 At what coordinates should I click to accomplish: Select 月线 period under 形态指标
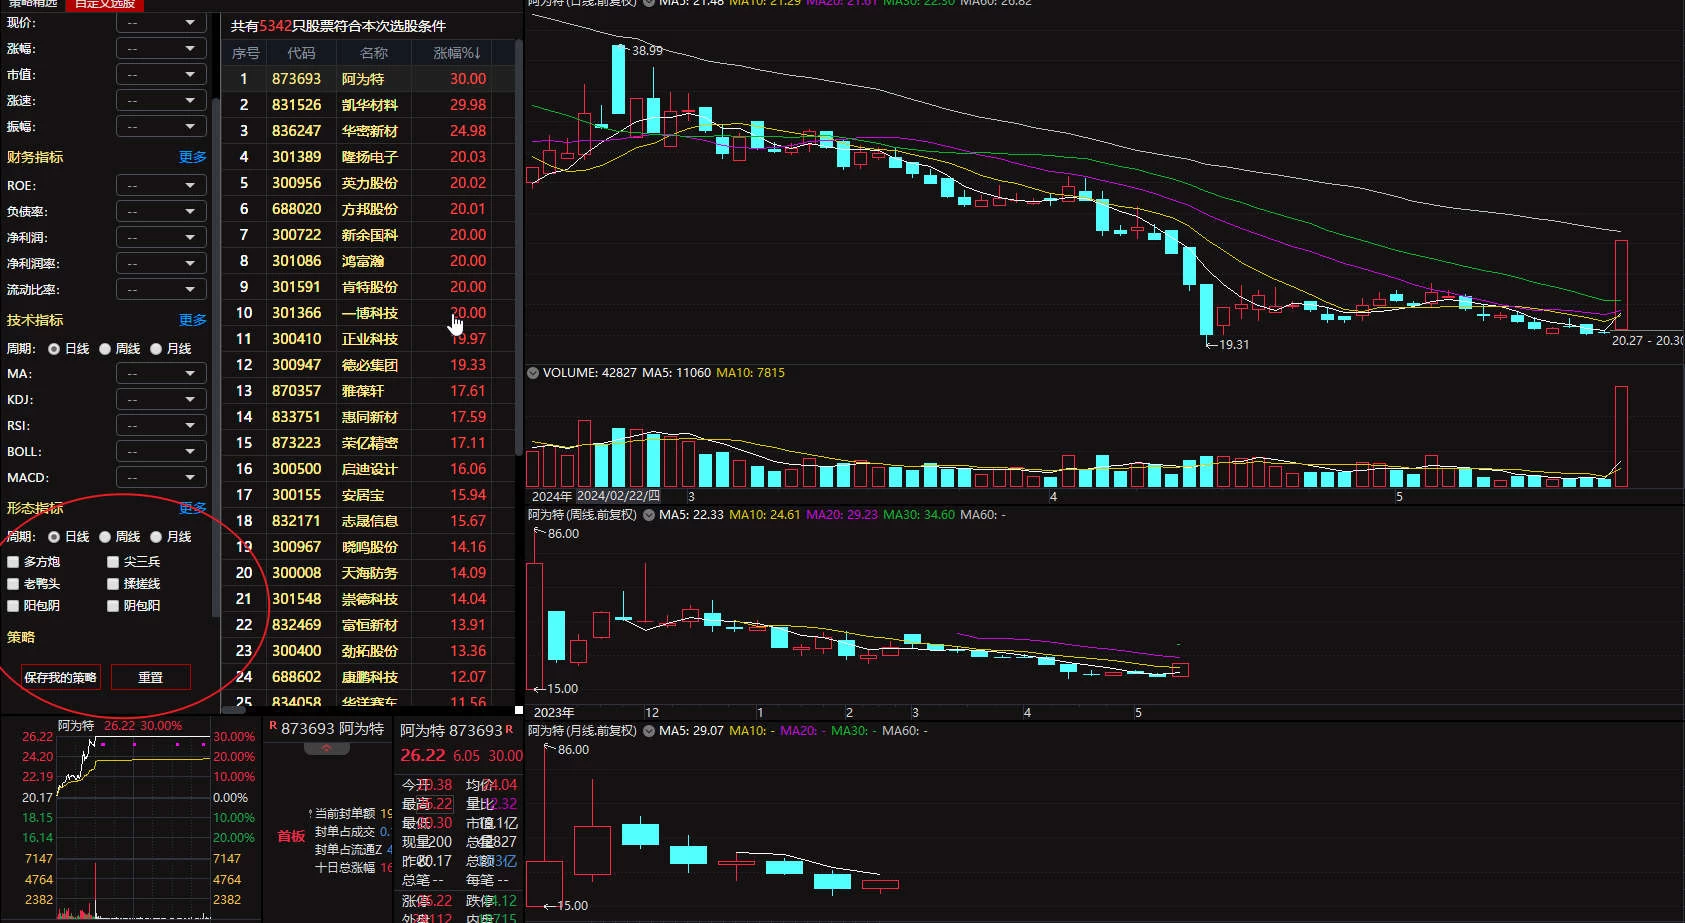156,537
